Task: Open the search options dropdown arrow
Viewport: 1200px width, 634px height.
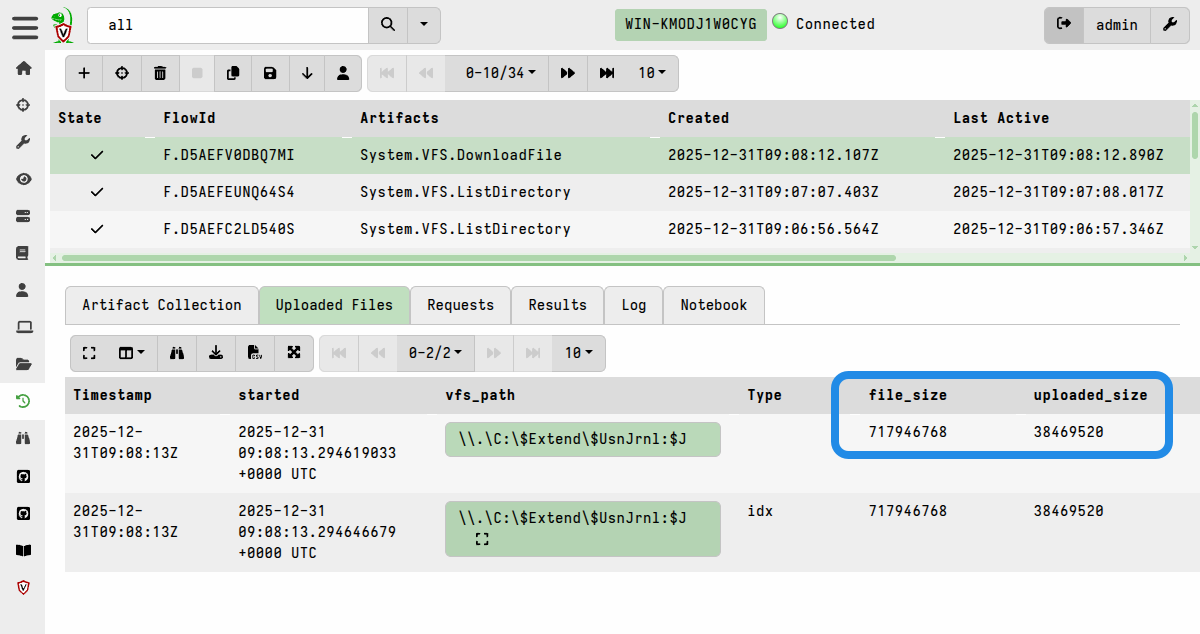Action: pyautogui.click(x=425, y=25)
